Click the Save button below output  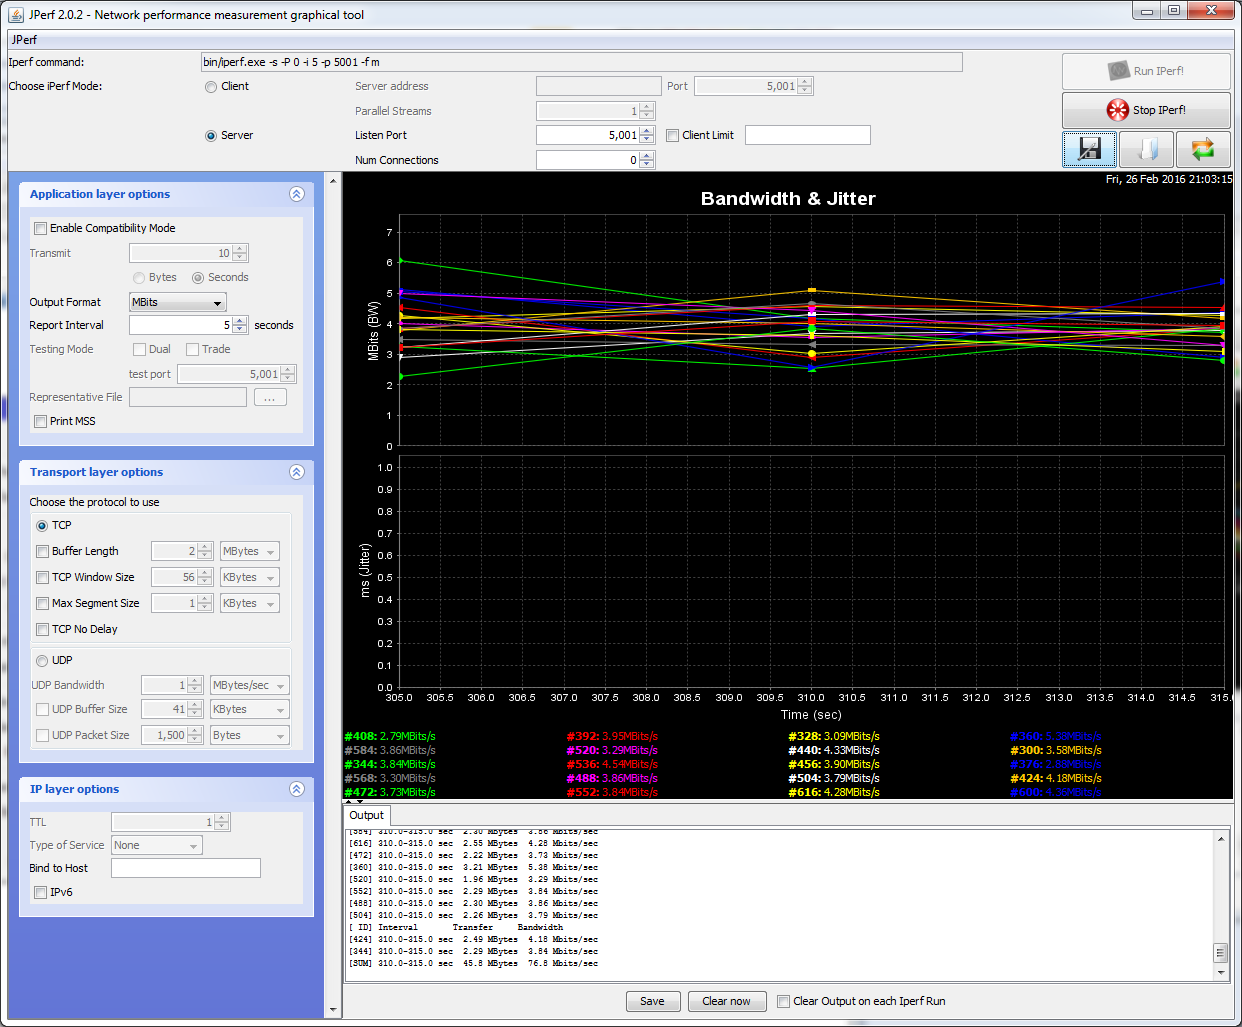(652, 1001)
